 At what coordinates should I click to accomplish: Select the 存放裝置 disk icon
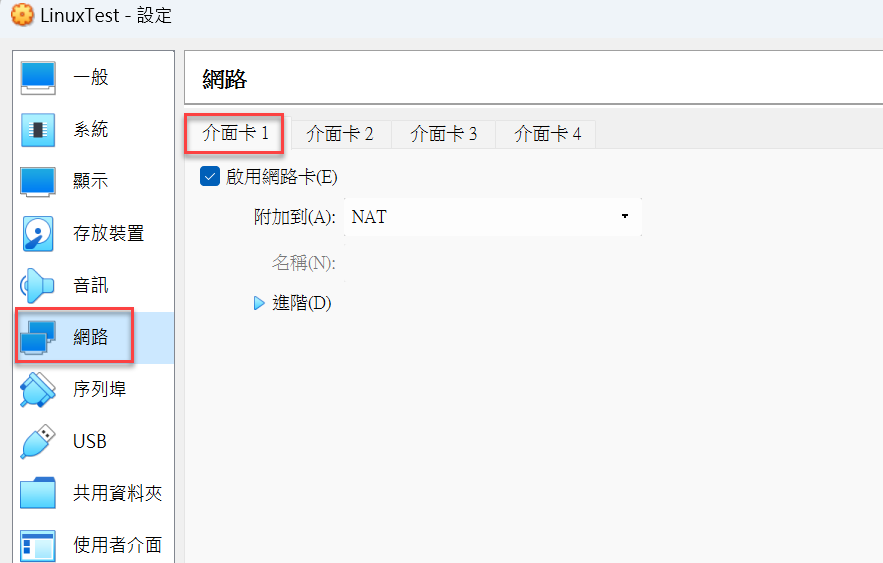(38, 234)
